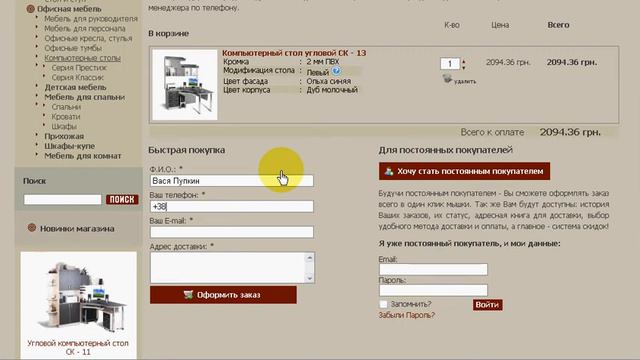Click the Пароль password field
Screen dimensions: 640x360
(433, 290)
